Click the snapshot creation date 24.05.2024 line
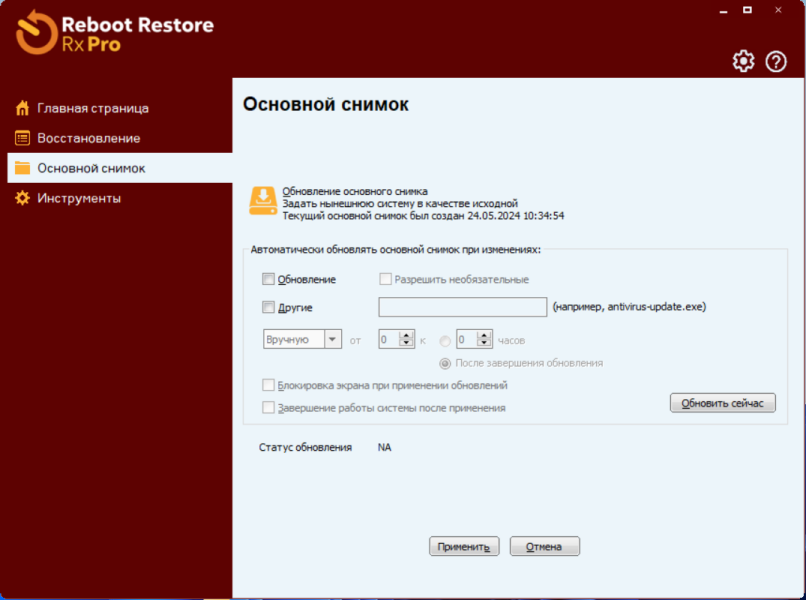The height and width of the screenshot is (600, 806). tap(423, 216)
